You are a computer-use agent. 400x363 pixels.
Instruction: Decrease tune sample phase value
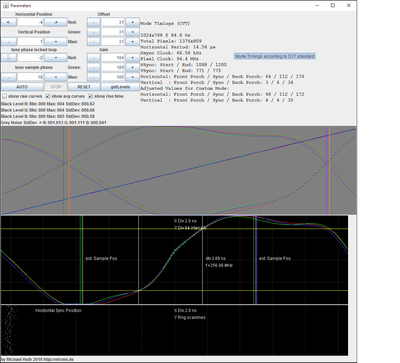click(9, 77)
